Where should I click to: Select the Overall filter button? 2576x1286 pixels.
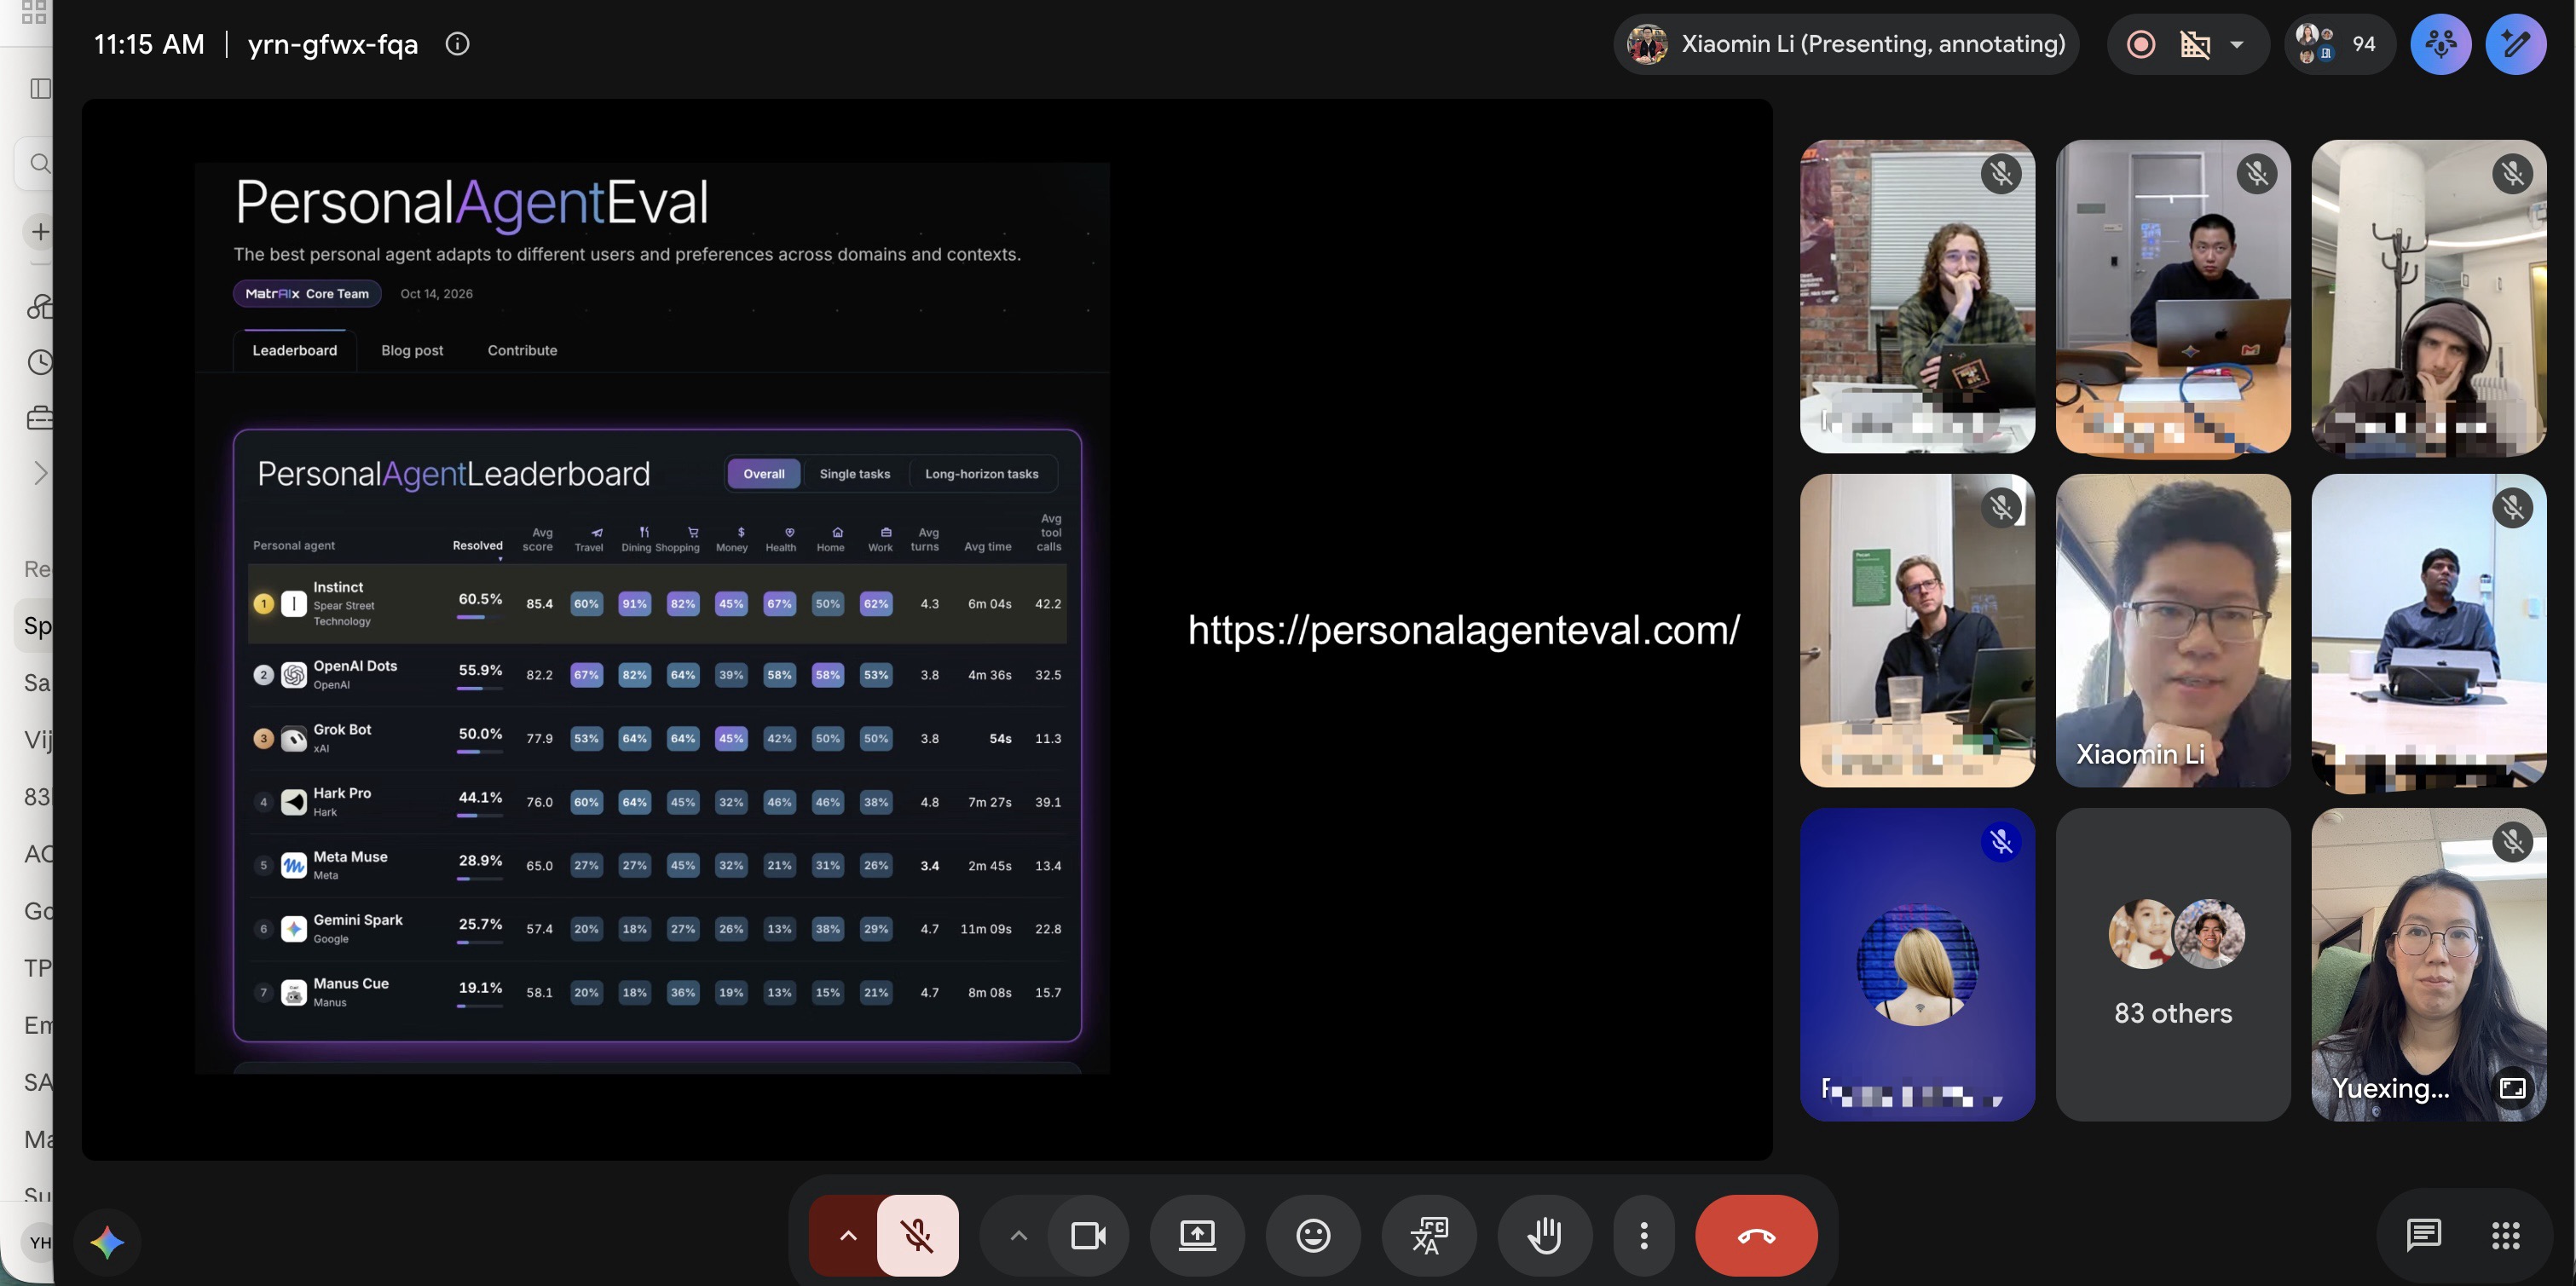764,474
